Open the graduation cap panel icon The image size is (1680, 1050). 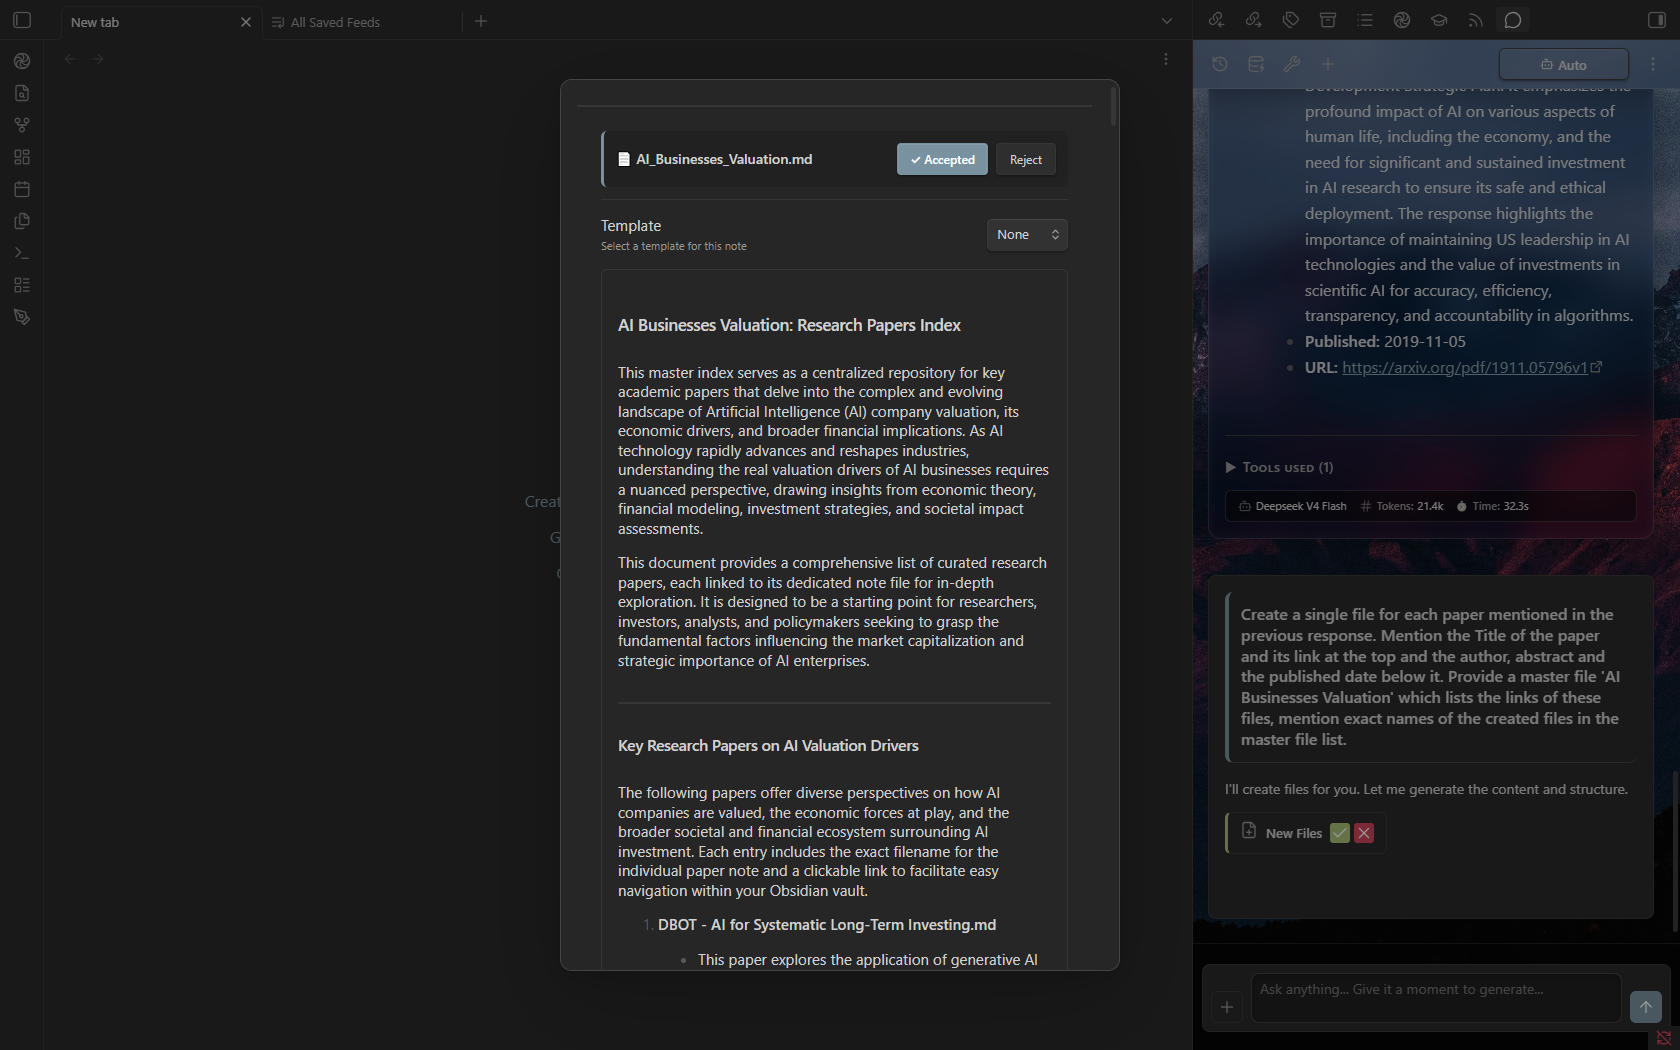click(x=1439, y=20)
